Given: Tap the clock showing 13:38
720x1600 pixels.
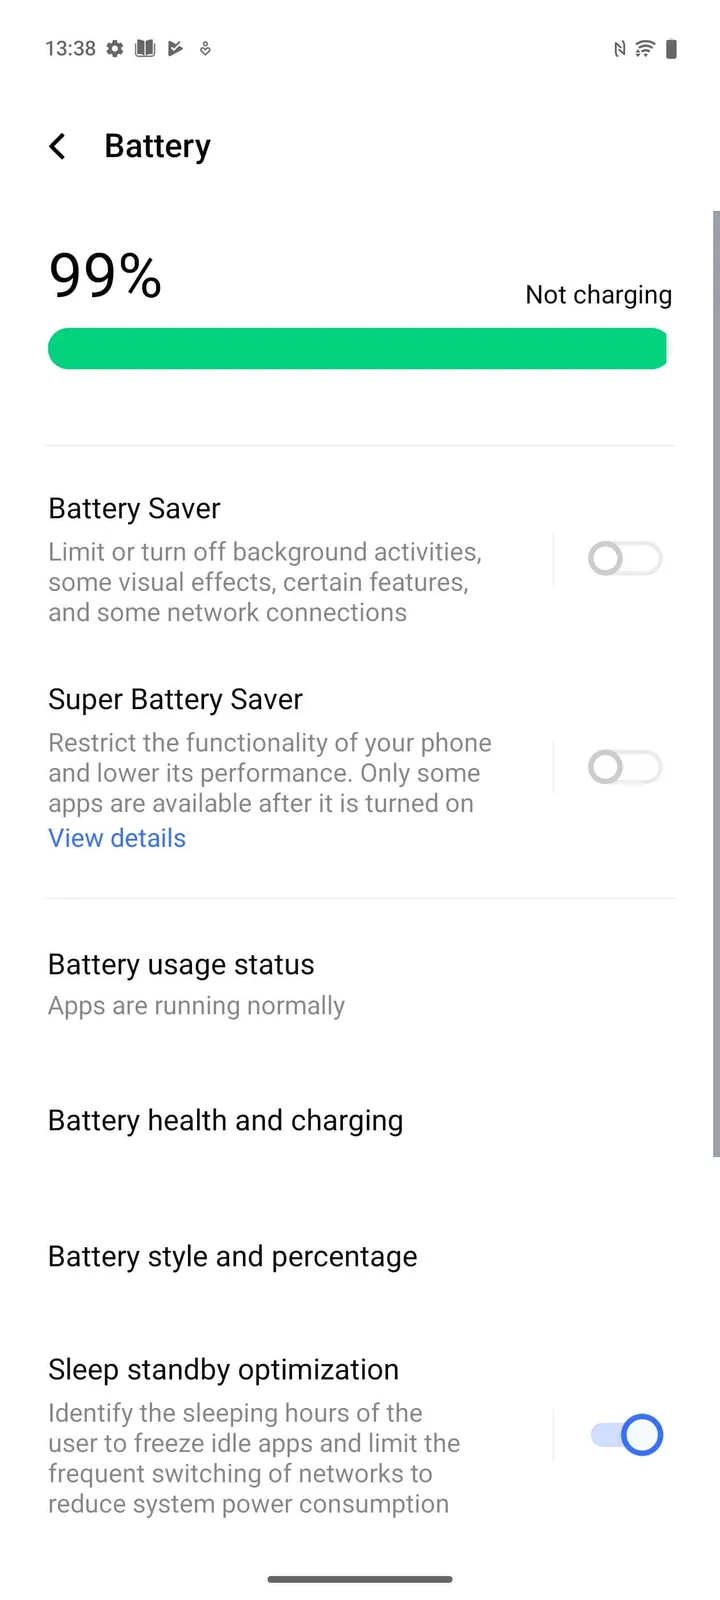Looking at the screenshot, I should coord(70,48).
